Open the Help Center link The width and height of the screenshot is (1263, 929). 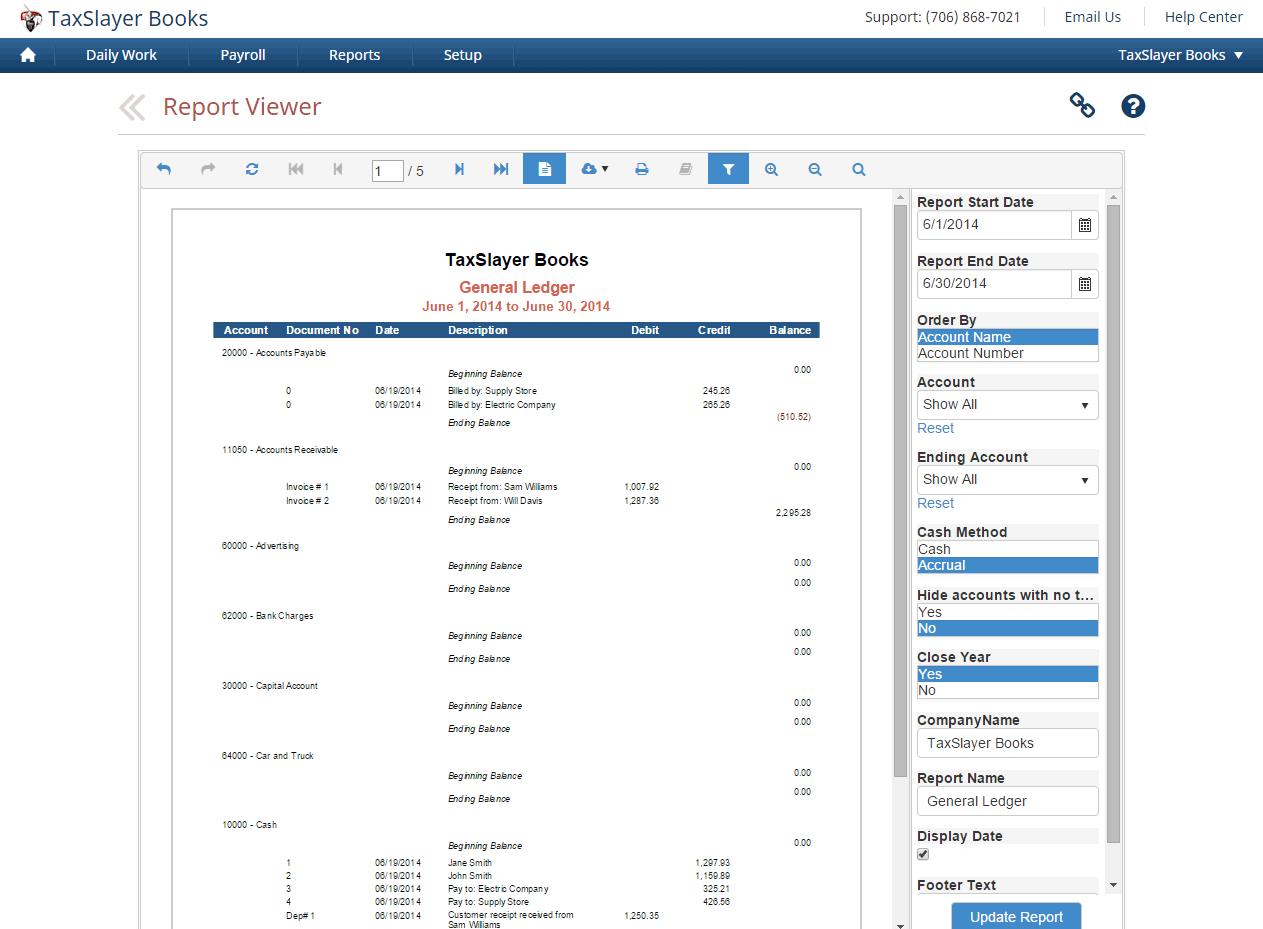point(1204,17)
